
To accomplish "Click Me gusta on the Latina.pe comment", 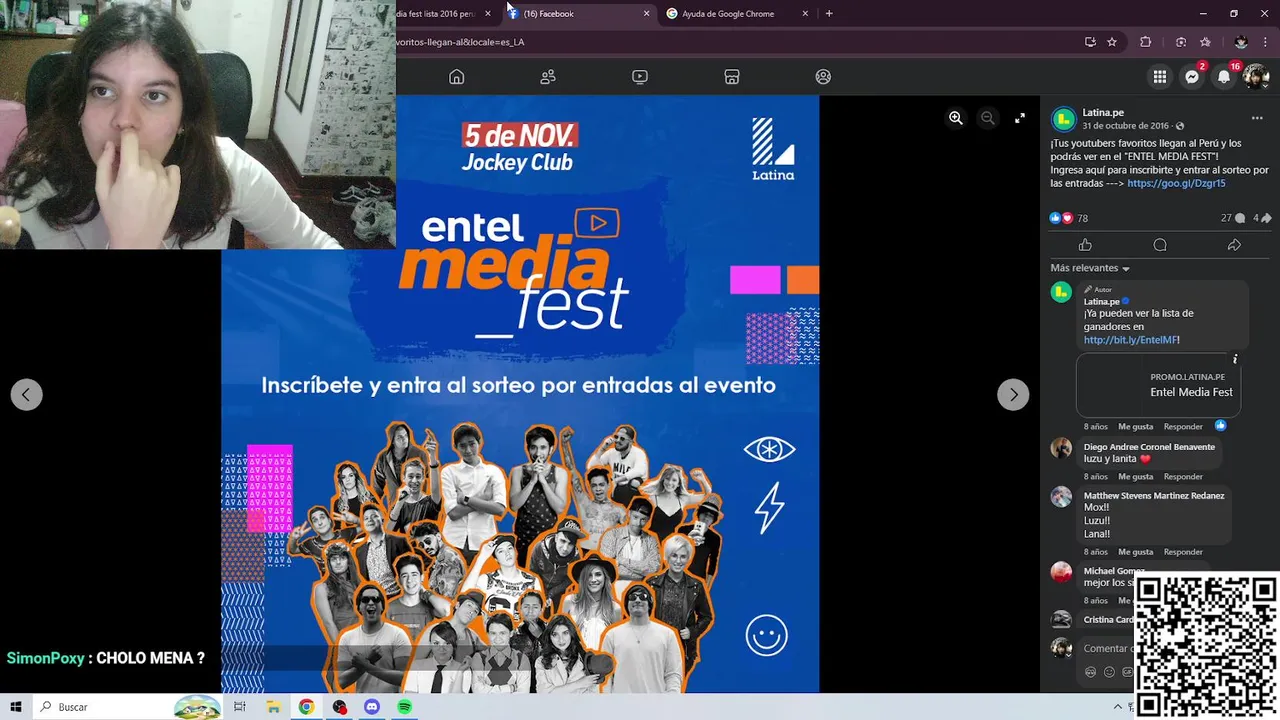I will (x=1136, y=427).
